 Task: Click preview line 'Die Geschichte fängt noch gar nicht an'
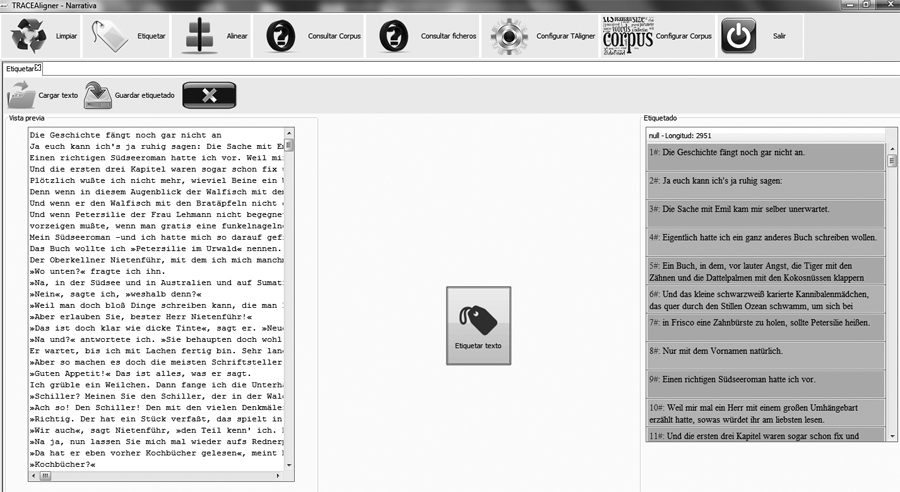126,135
